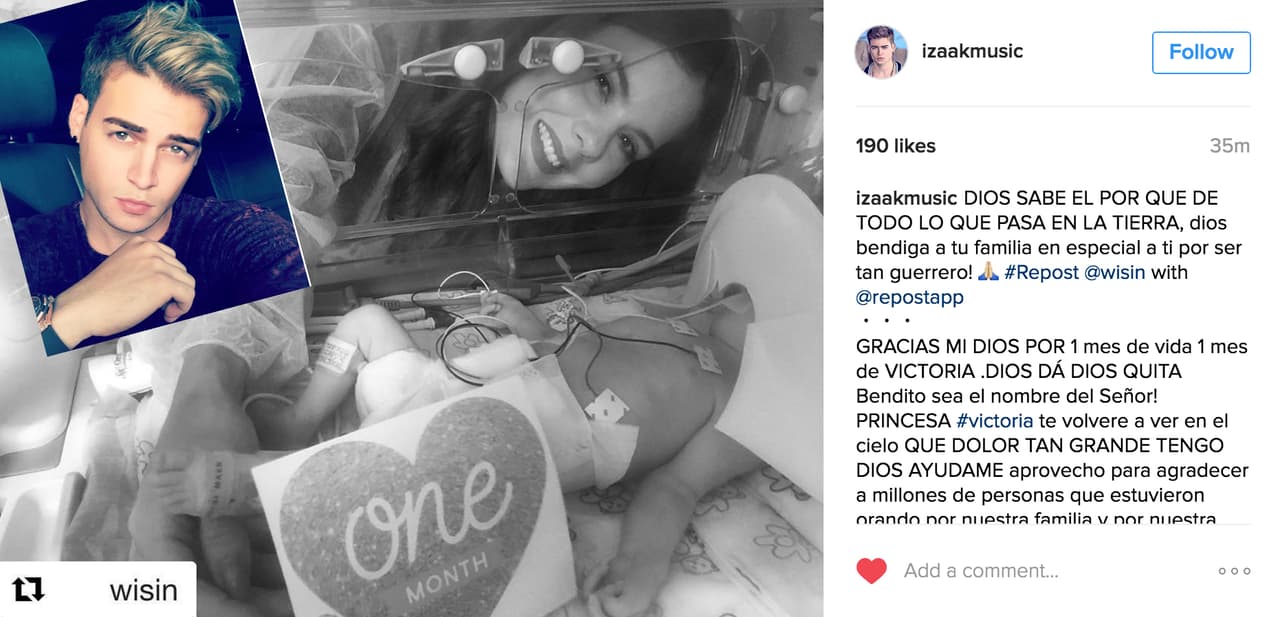
Task: Click the izaakmusic name starting the caption
Action: (x=907, y=198)
